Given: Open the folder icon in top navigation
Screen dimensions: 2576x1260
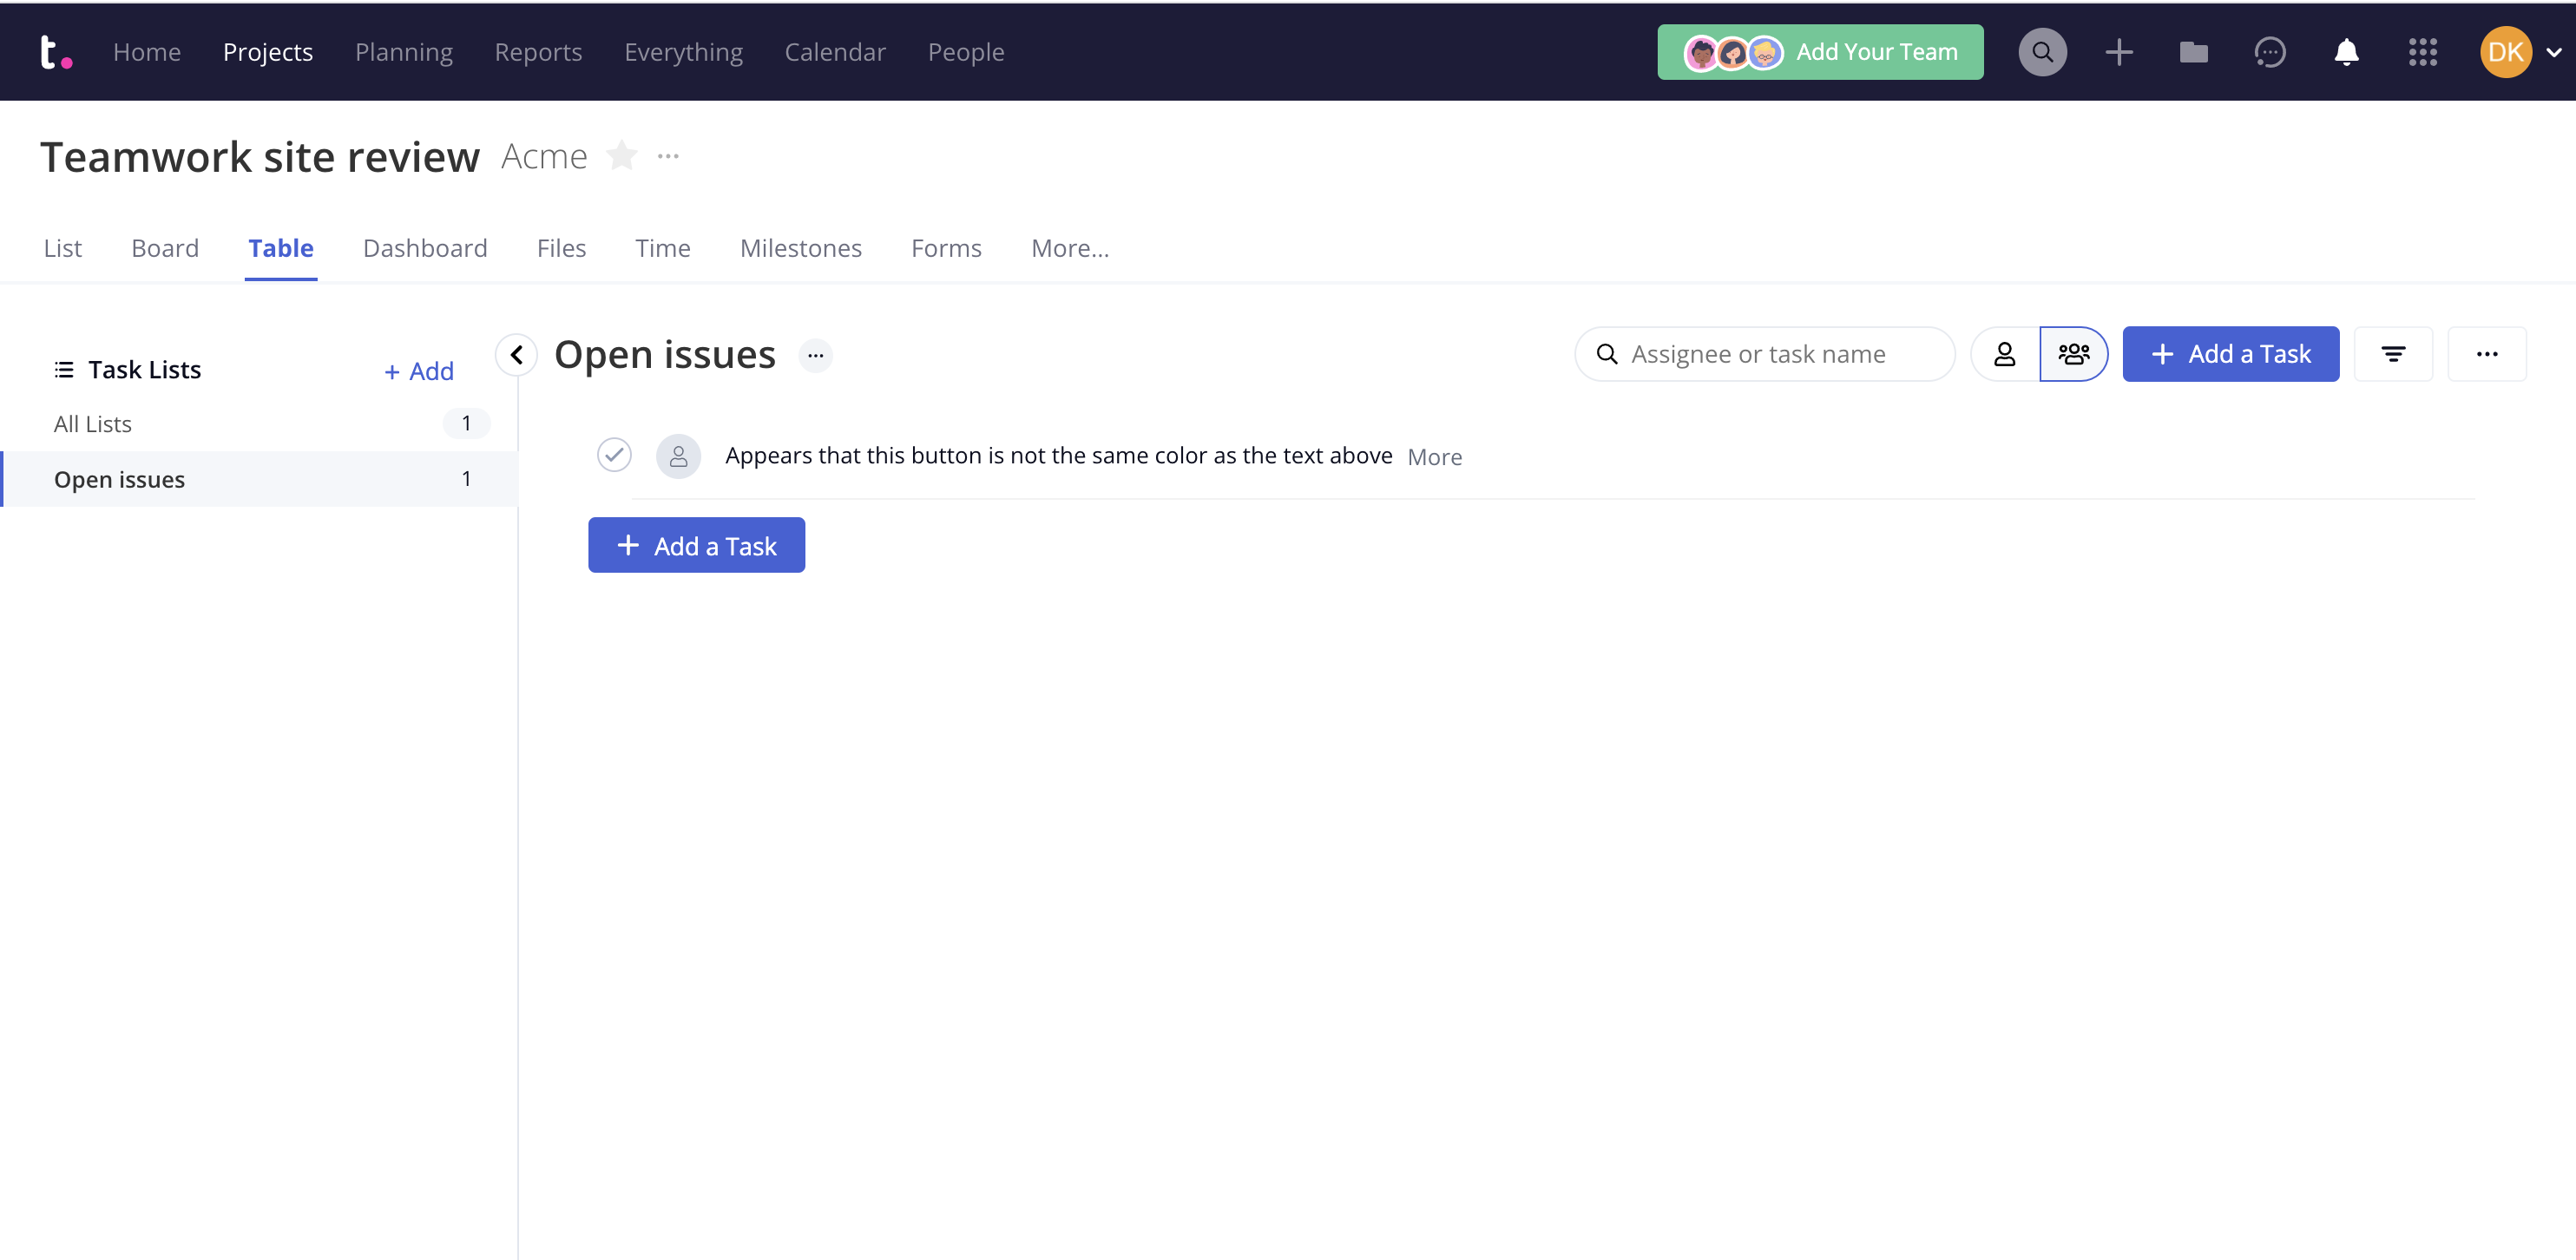Looking at the screenshot, I should click(2193, 52).
